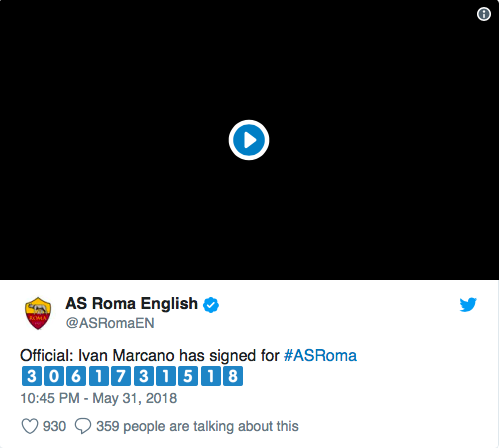Click the last blue digit emoji 8
The image size is (499, 448).
(233, 376)
